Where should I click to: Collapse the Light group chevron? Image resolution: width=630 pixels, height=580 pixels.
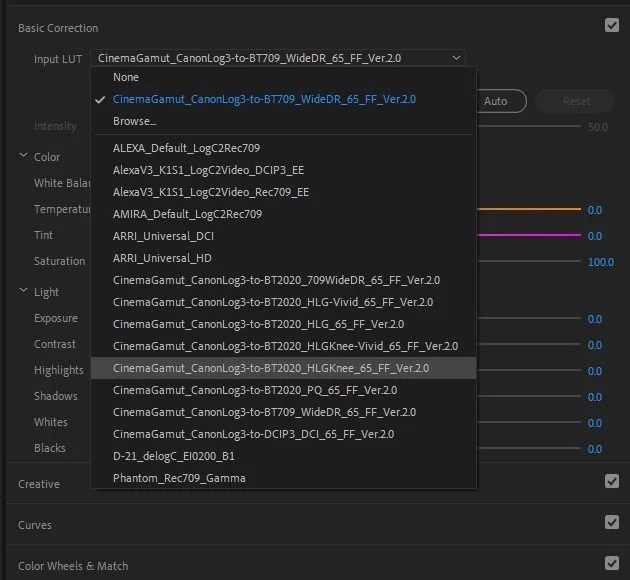24,290
